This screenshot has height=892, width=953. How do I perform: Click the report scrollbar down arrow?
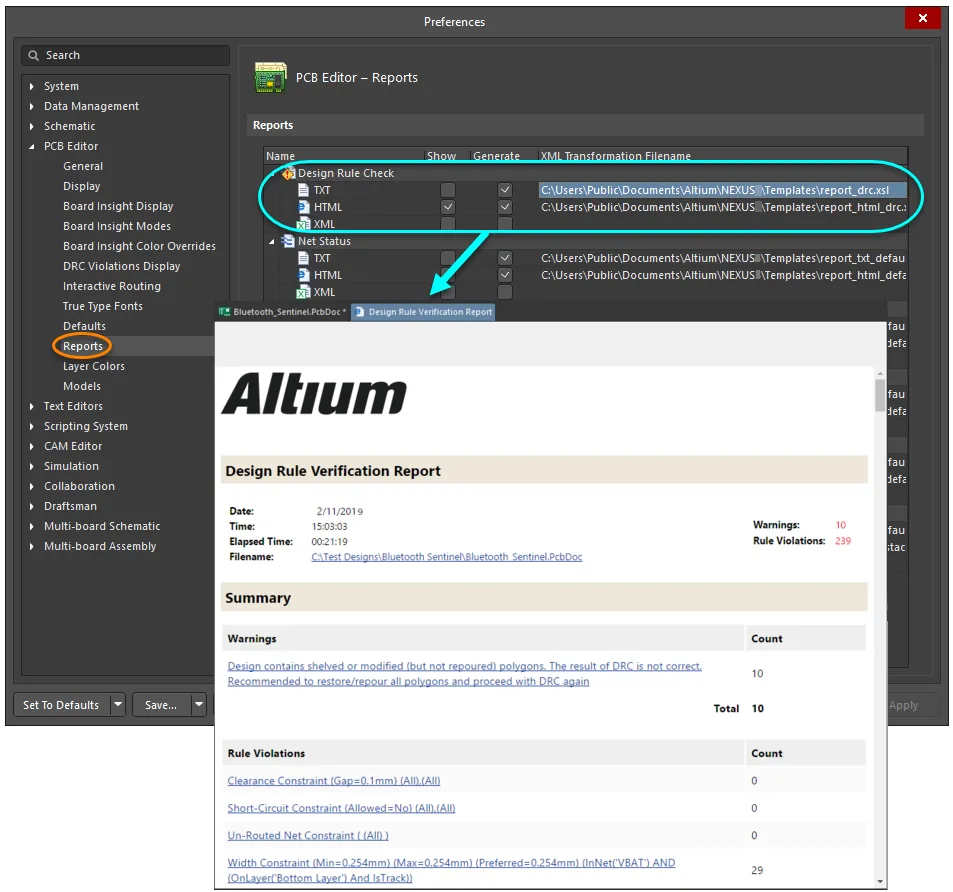pos(880,882)
